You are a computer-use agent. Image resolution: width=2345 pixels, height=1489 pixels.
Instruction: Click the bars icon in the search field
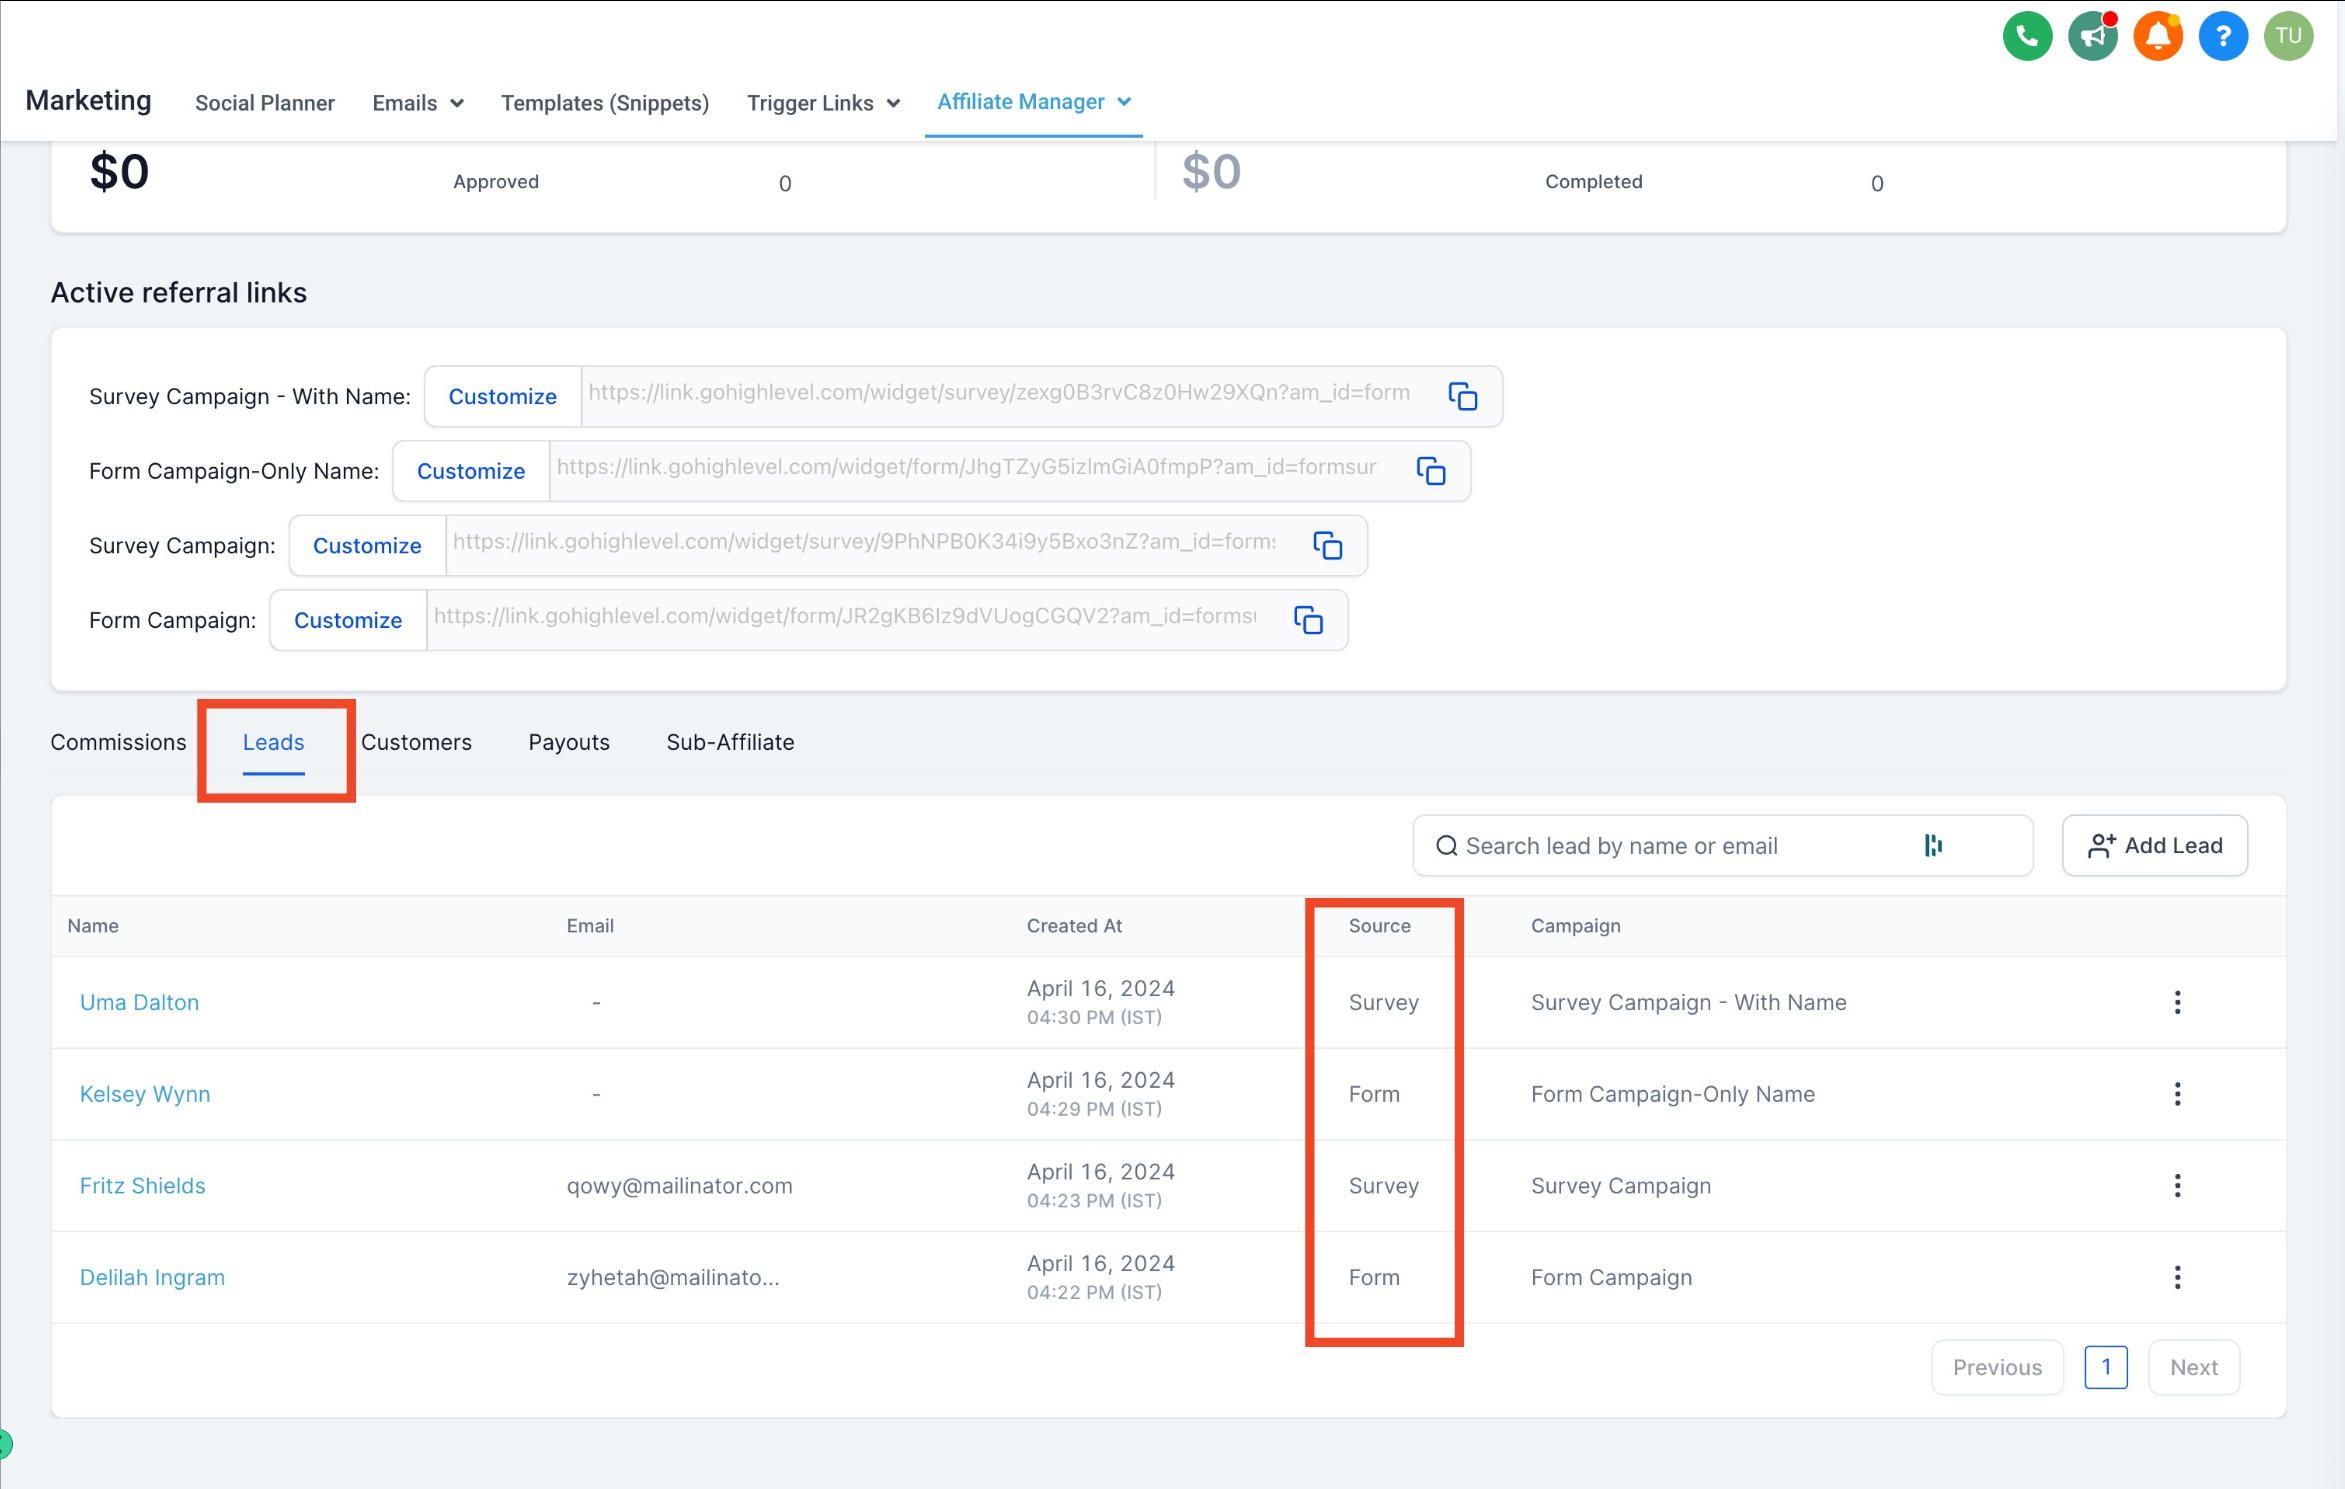point(1933,846)
